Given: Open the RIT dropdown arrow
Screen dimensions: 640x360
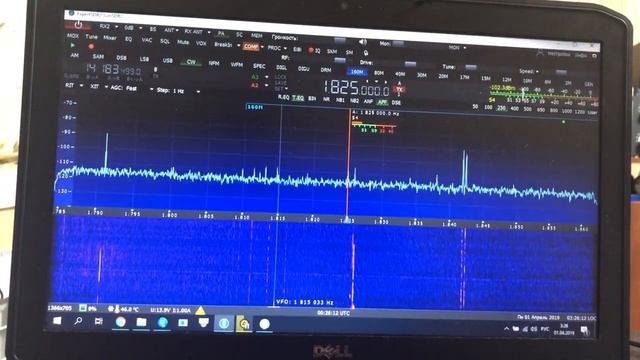Looking at the screenshot, I should point(81,86).
